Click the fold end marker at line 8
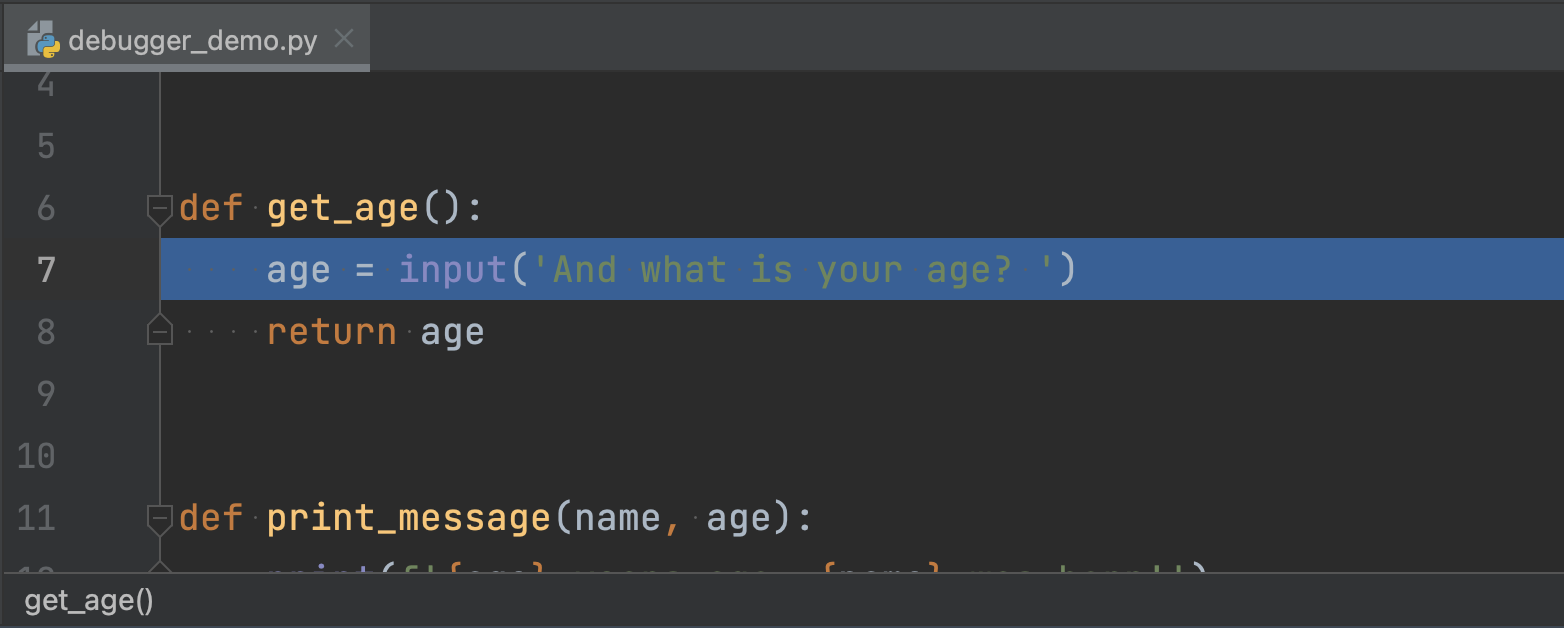Screen dimensions: 1564x628 tap(158, 331)
